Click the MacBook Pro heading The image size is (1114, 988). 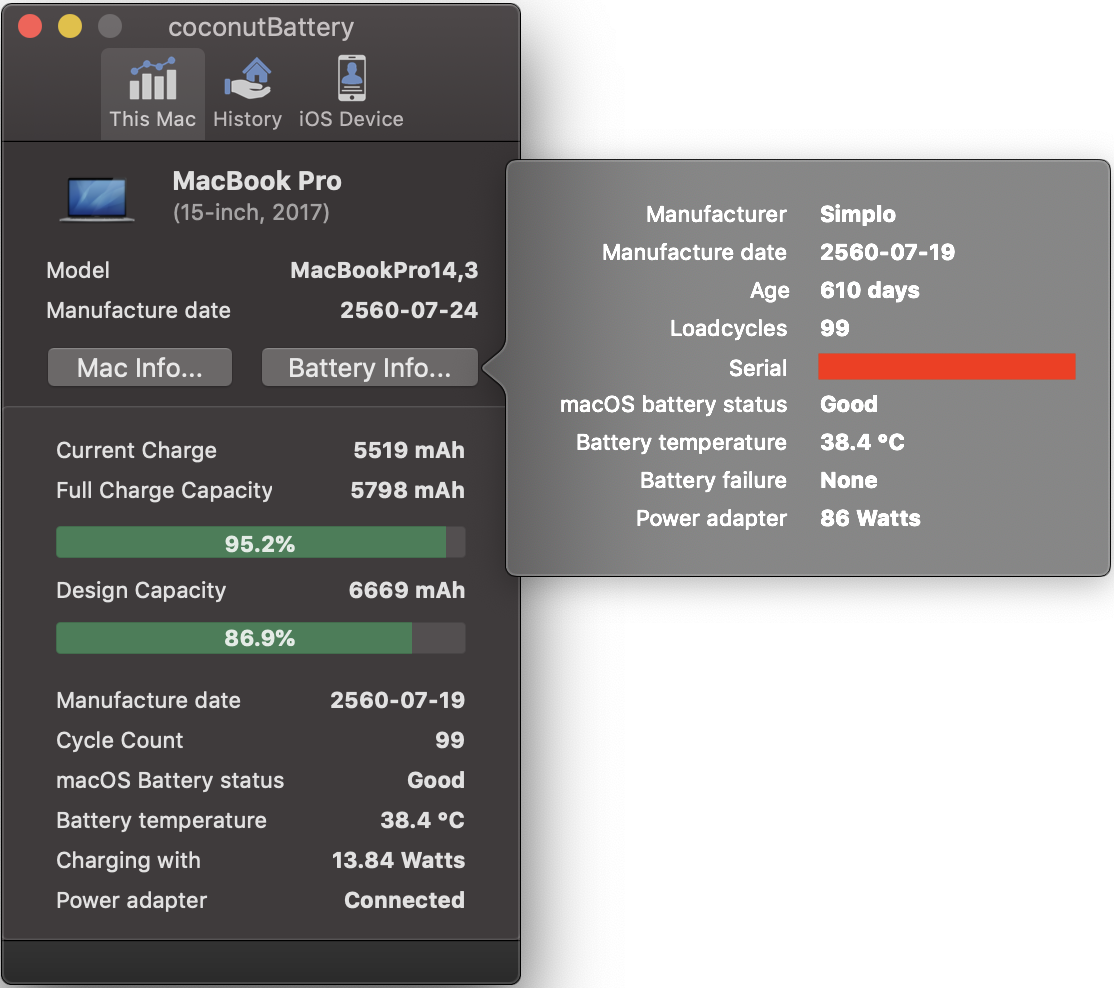coord(257,181)
